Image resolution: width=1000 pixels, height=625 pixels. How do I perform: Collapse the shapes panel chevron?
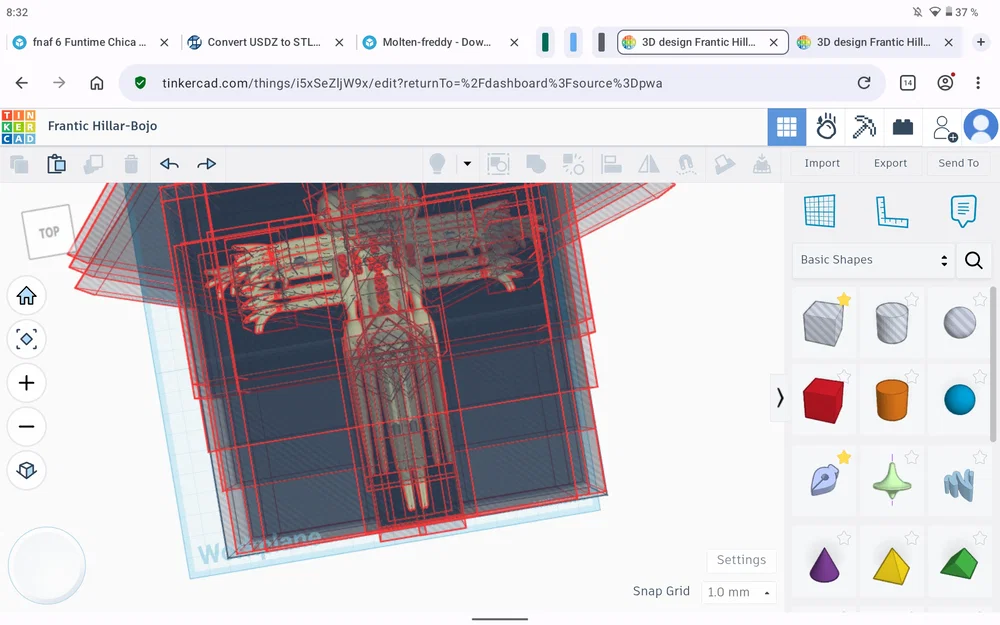tap(779, 398)
